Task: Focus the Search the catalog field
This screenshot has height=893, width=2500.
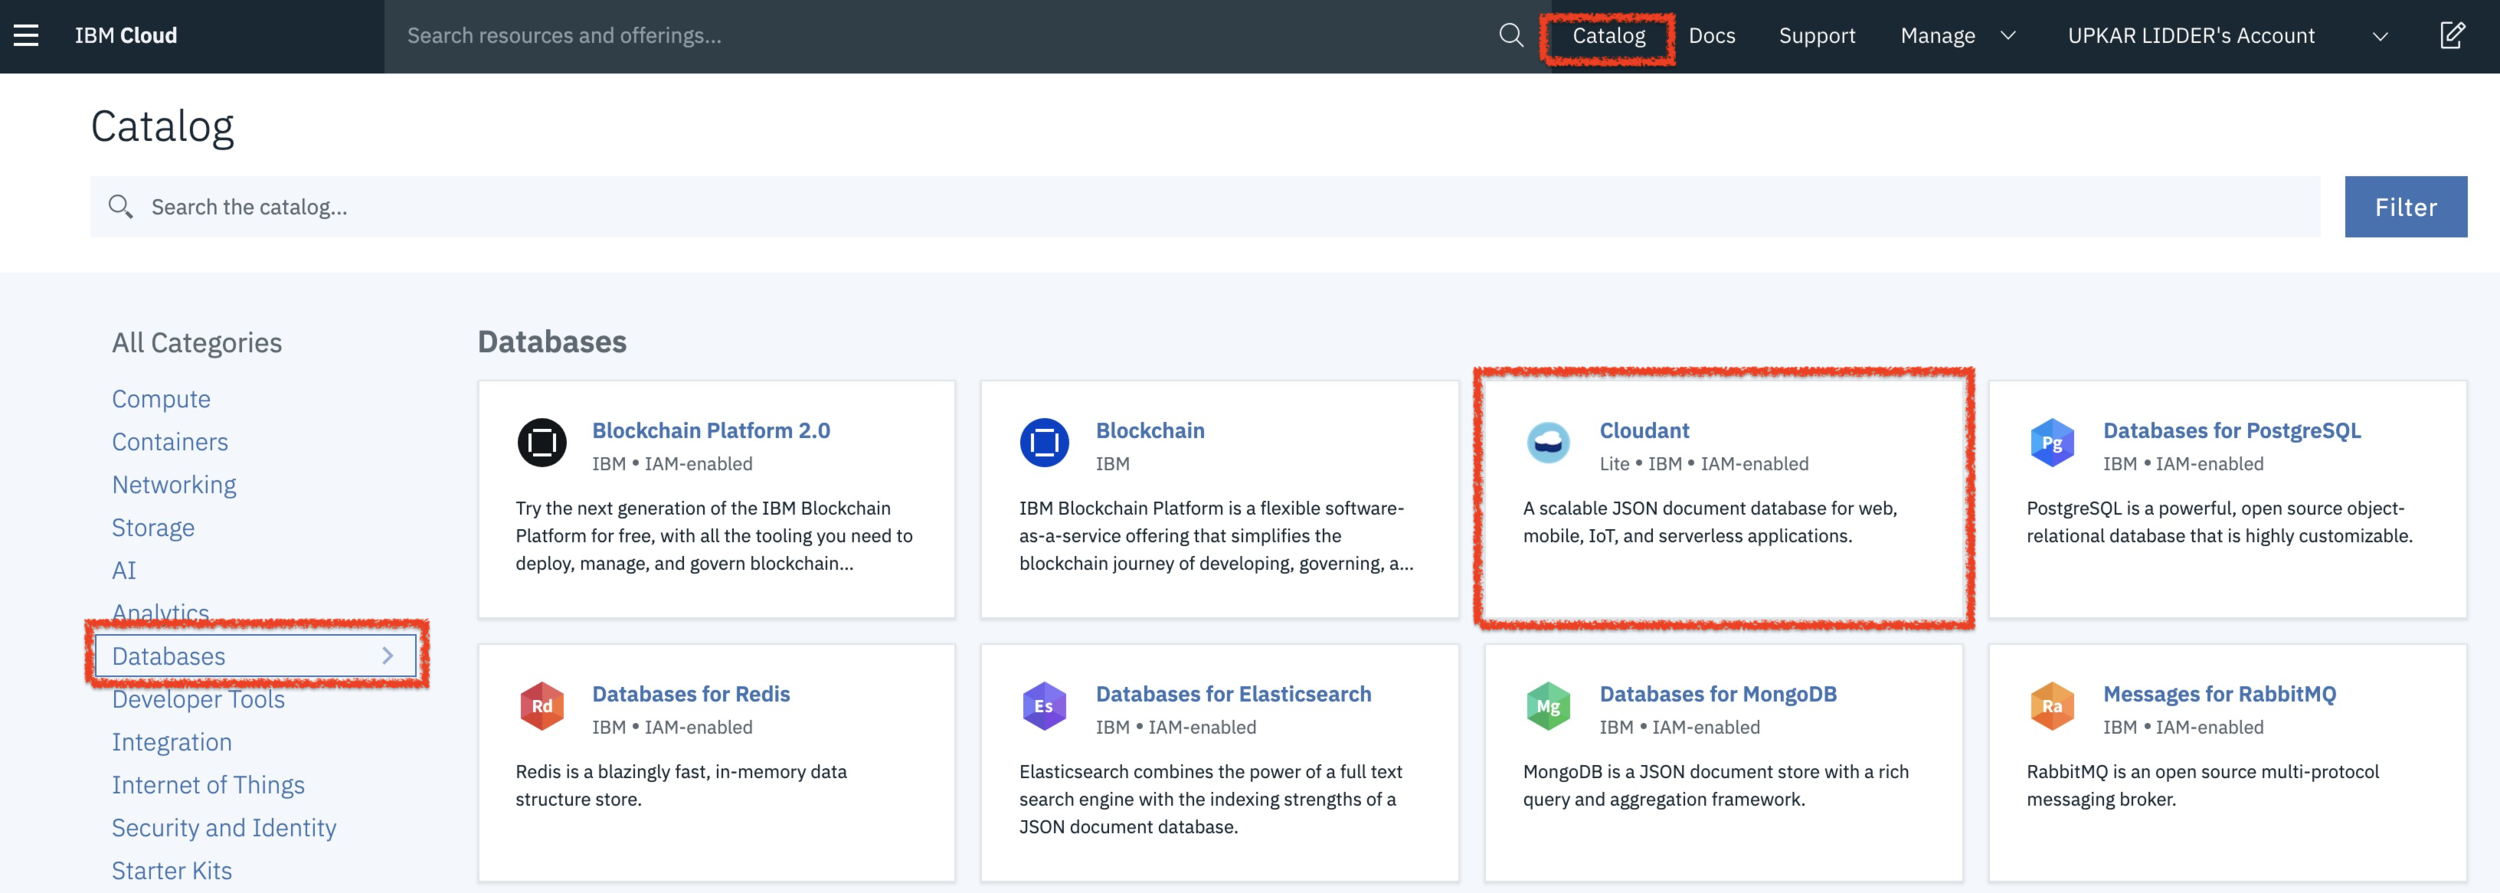Action: click(x=1205, y=207)
